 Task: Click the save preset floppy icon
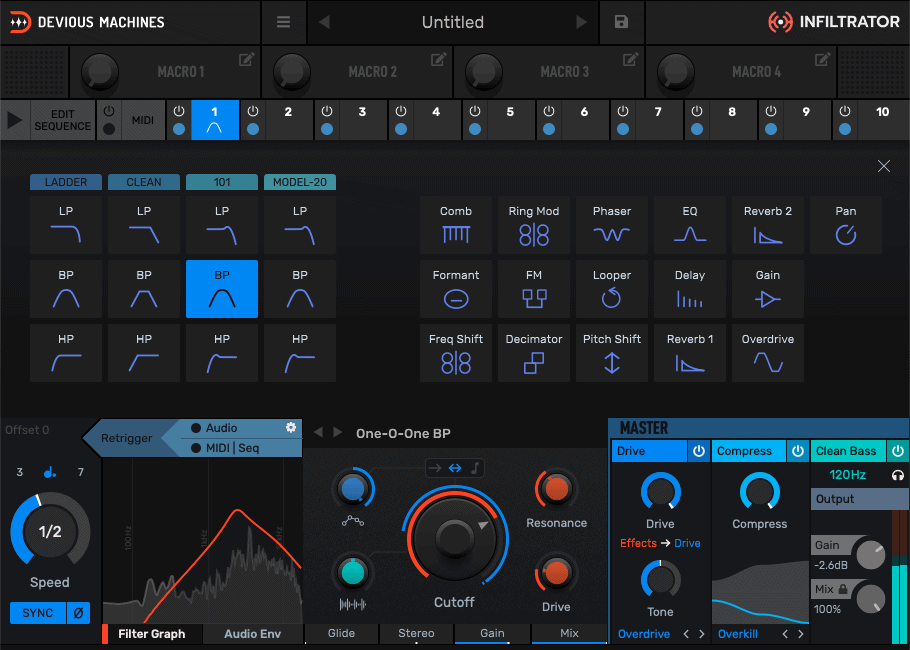pyautogui.click(x=621, y=22)
